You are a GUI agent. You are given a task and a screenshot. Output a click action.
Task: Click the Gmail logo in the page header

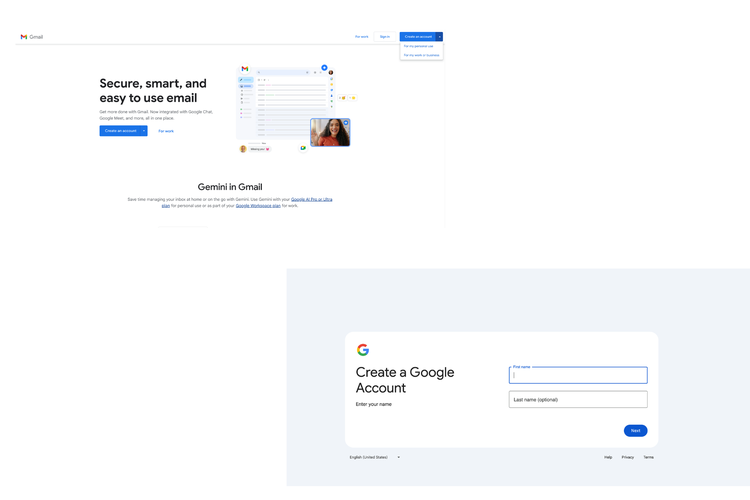(x=32, y=37)
